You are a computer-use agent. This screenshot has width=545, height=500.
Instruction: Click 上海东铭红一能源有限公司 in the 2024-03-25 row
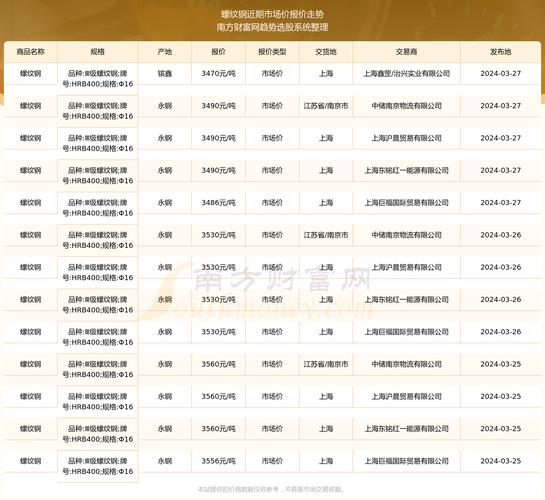click(x=406, y=429)
